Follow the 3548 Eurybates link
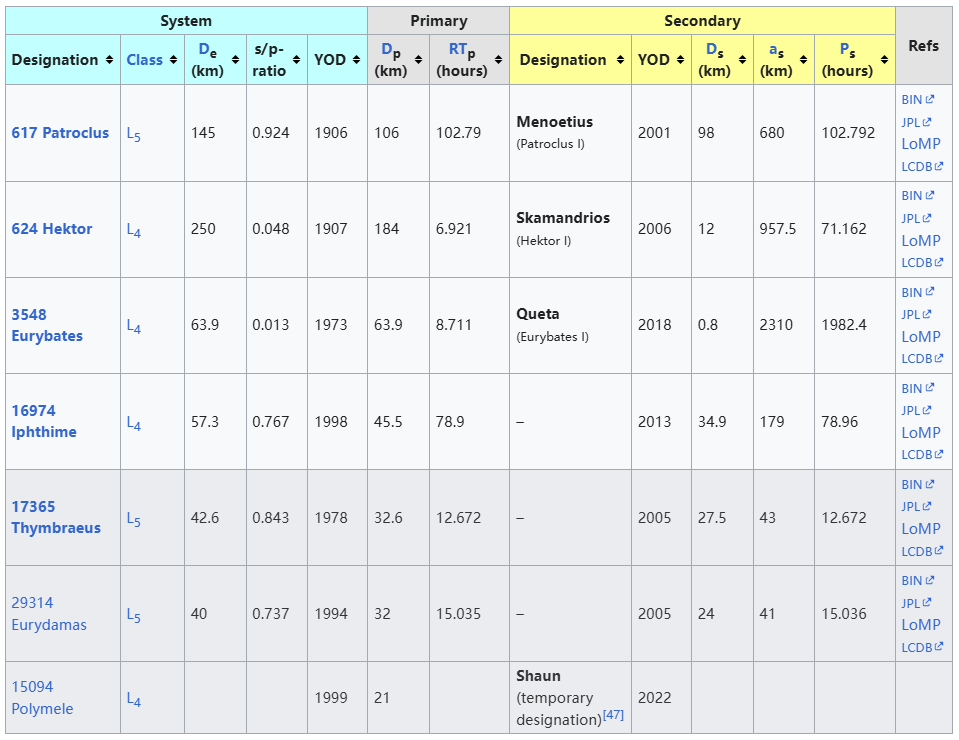 [47, 325]
